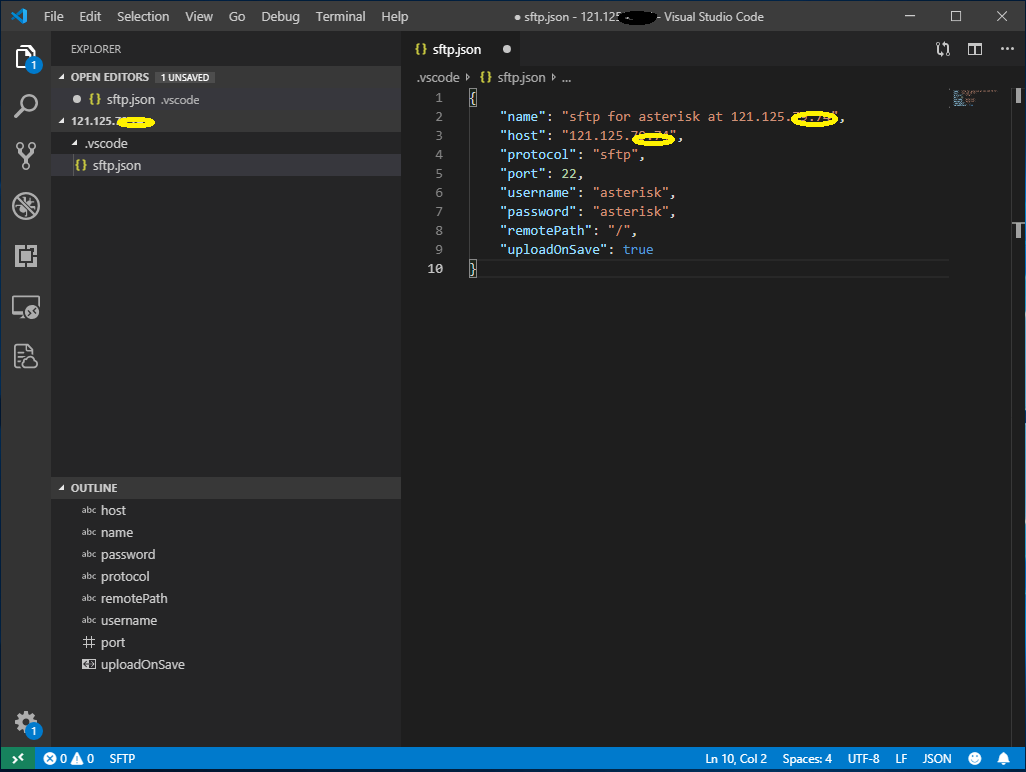Expand the .vscode breadcrumb segment
Image resolution: width=1026 pixels, height=772 pixels.
coord(438,77)
